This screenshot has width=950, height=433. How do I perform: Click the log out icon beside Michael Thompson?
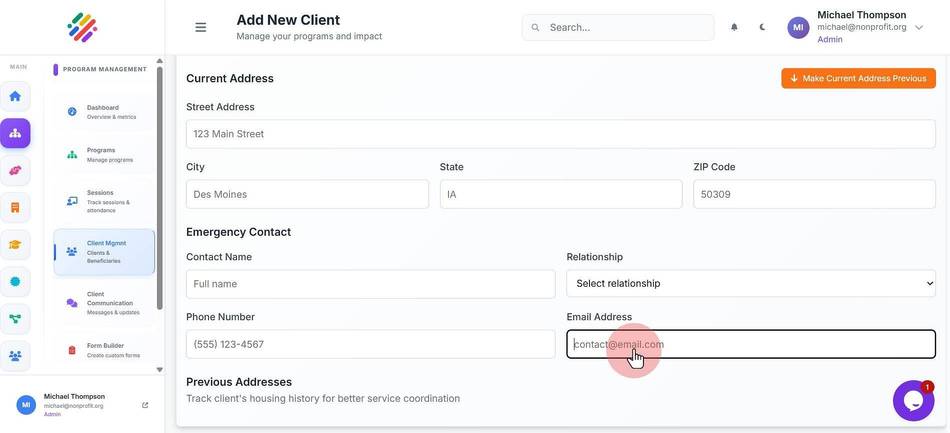pos(145,405)
